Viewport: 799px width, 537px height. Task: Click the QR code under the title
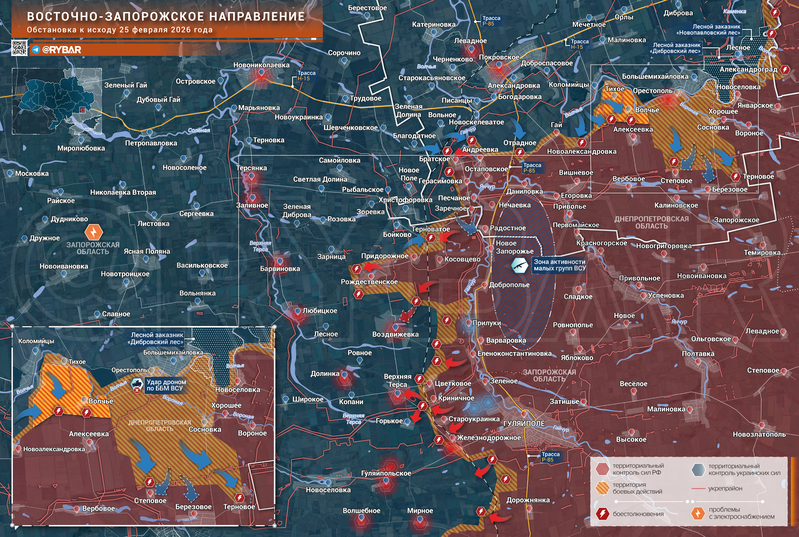[x=17, y=49]
